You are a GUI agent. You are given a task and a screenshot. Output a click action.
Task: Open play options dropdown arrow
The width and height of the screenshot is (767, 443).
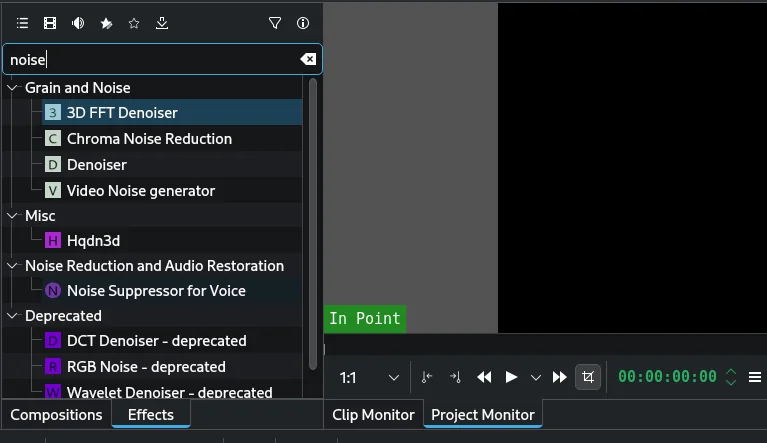[x=536, y=377]
